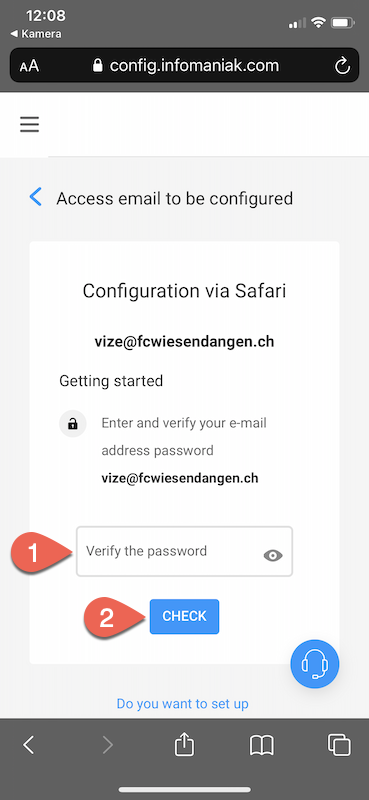The image size is (369, 800).
Task: Click the CHECK button
Action: [x=184, y=616]
